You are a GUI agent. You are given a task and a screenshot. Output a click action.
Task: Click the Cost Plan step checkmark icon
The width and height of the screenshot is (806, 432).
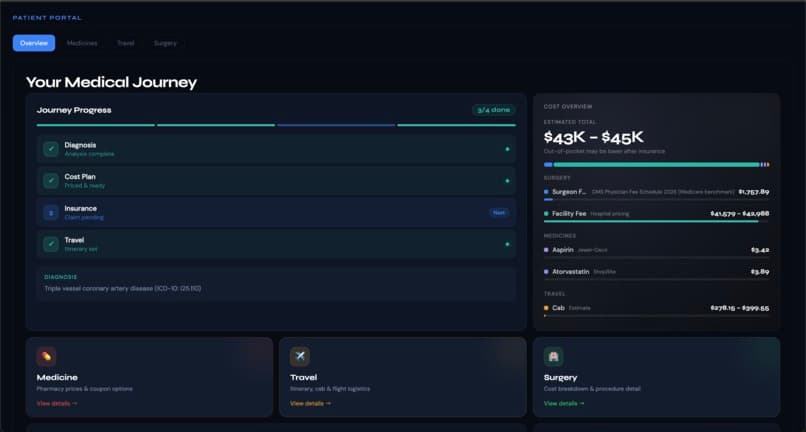point(50,181)
